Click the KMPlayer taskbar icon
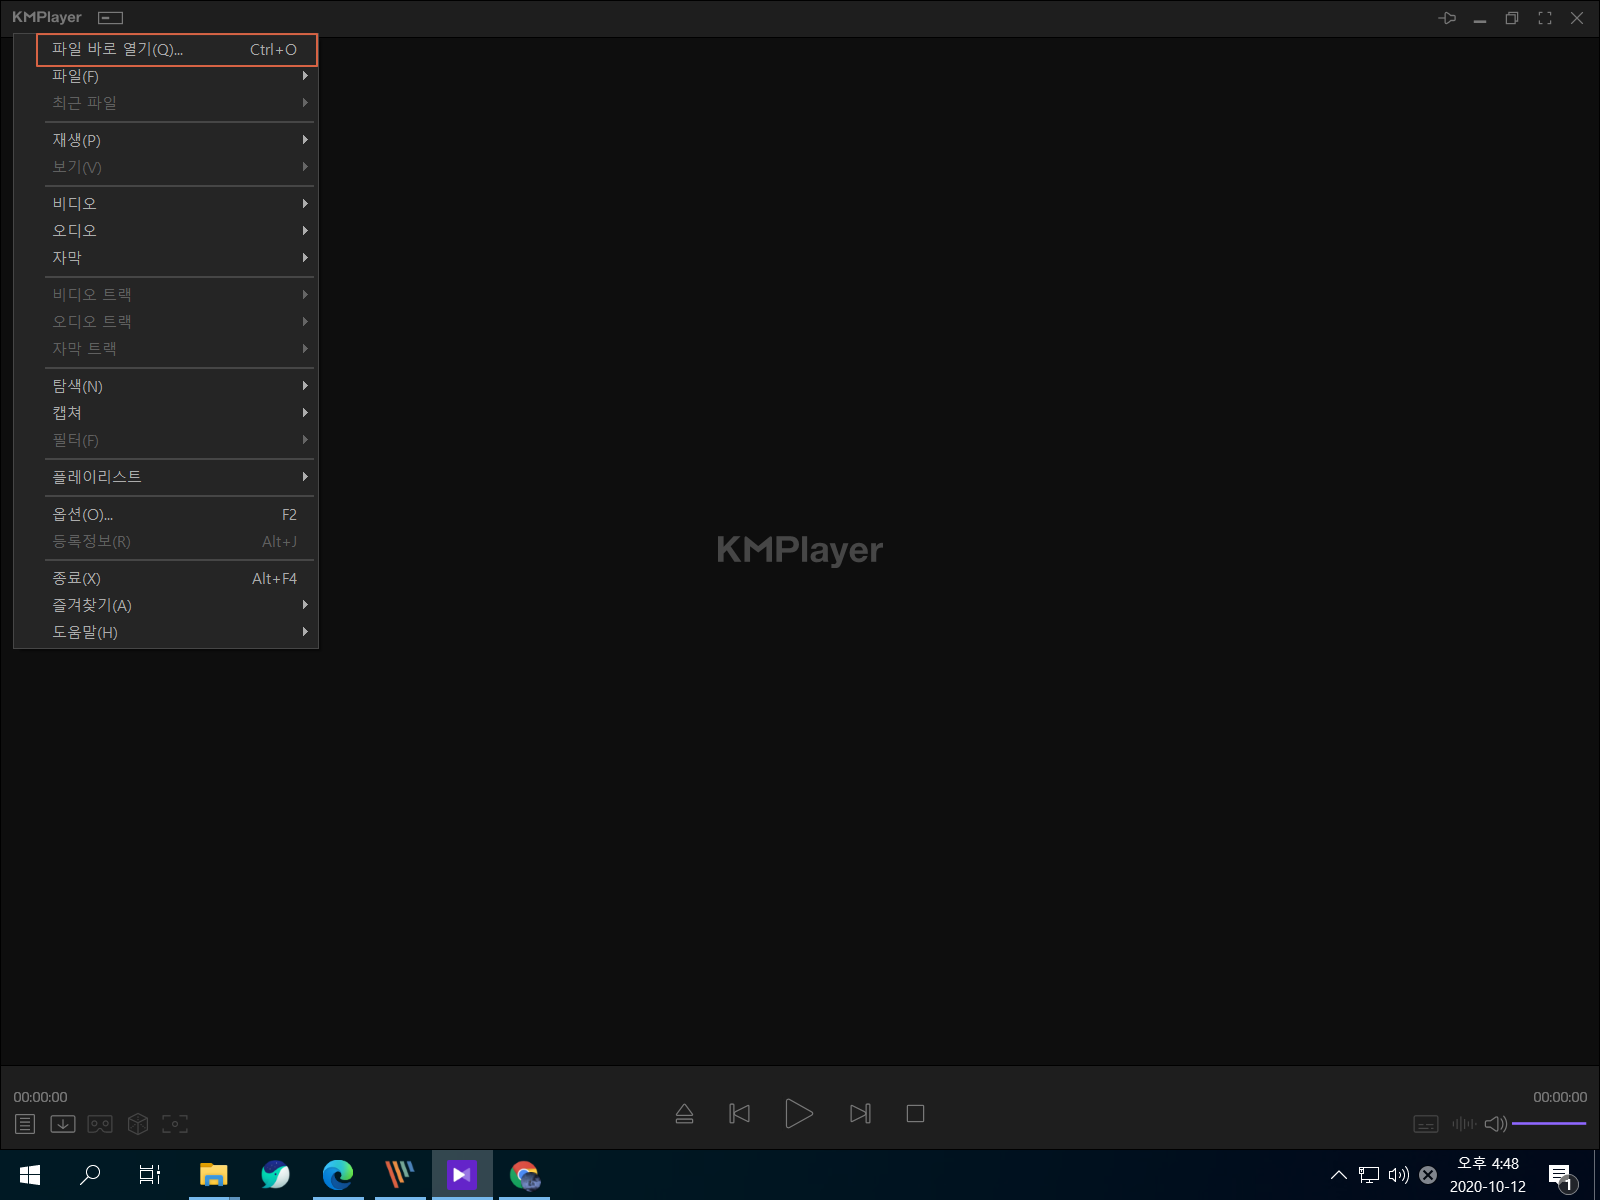The width and height of the screenshot is (1600, 1200). click(462, 1175)
